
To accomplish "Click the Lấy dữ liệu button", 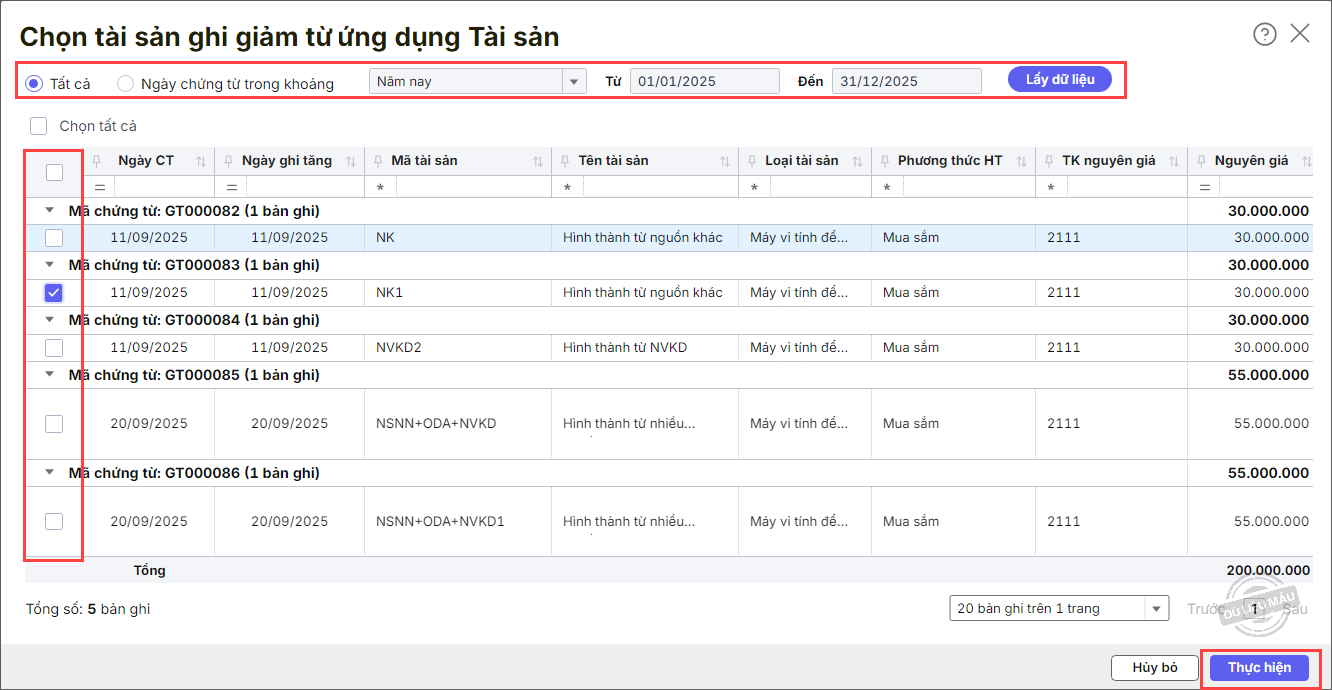I will click(1060, 80).
